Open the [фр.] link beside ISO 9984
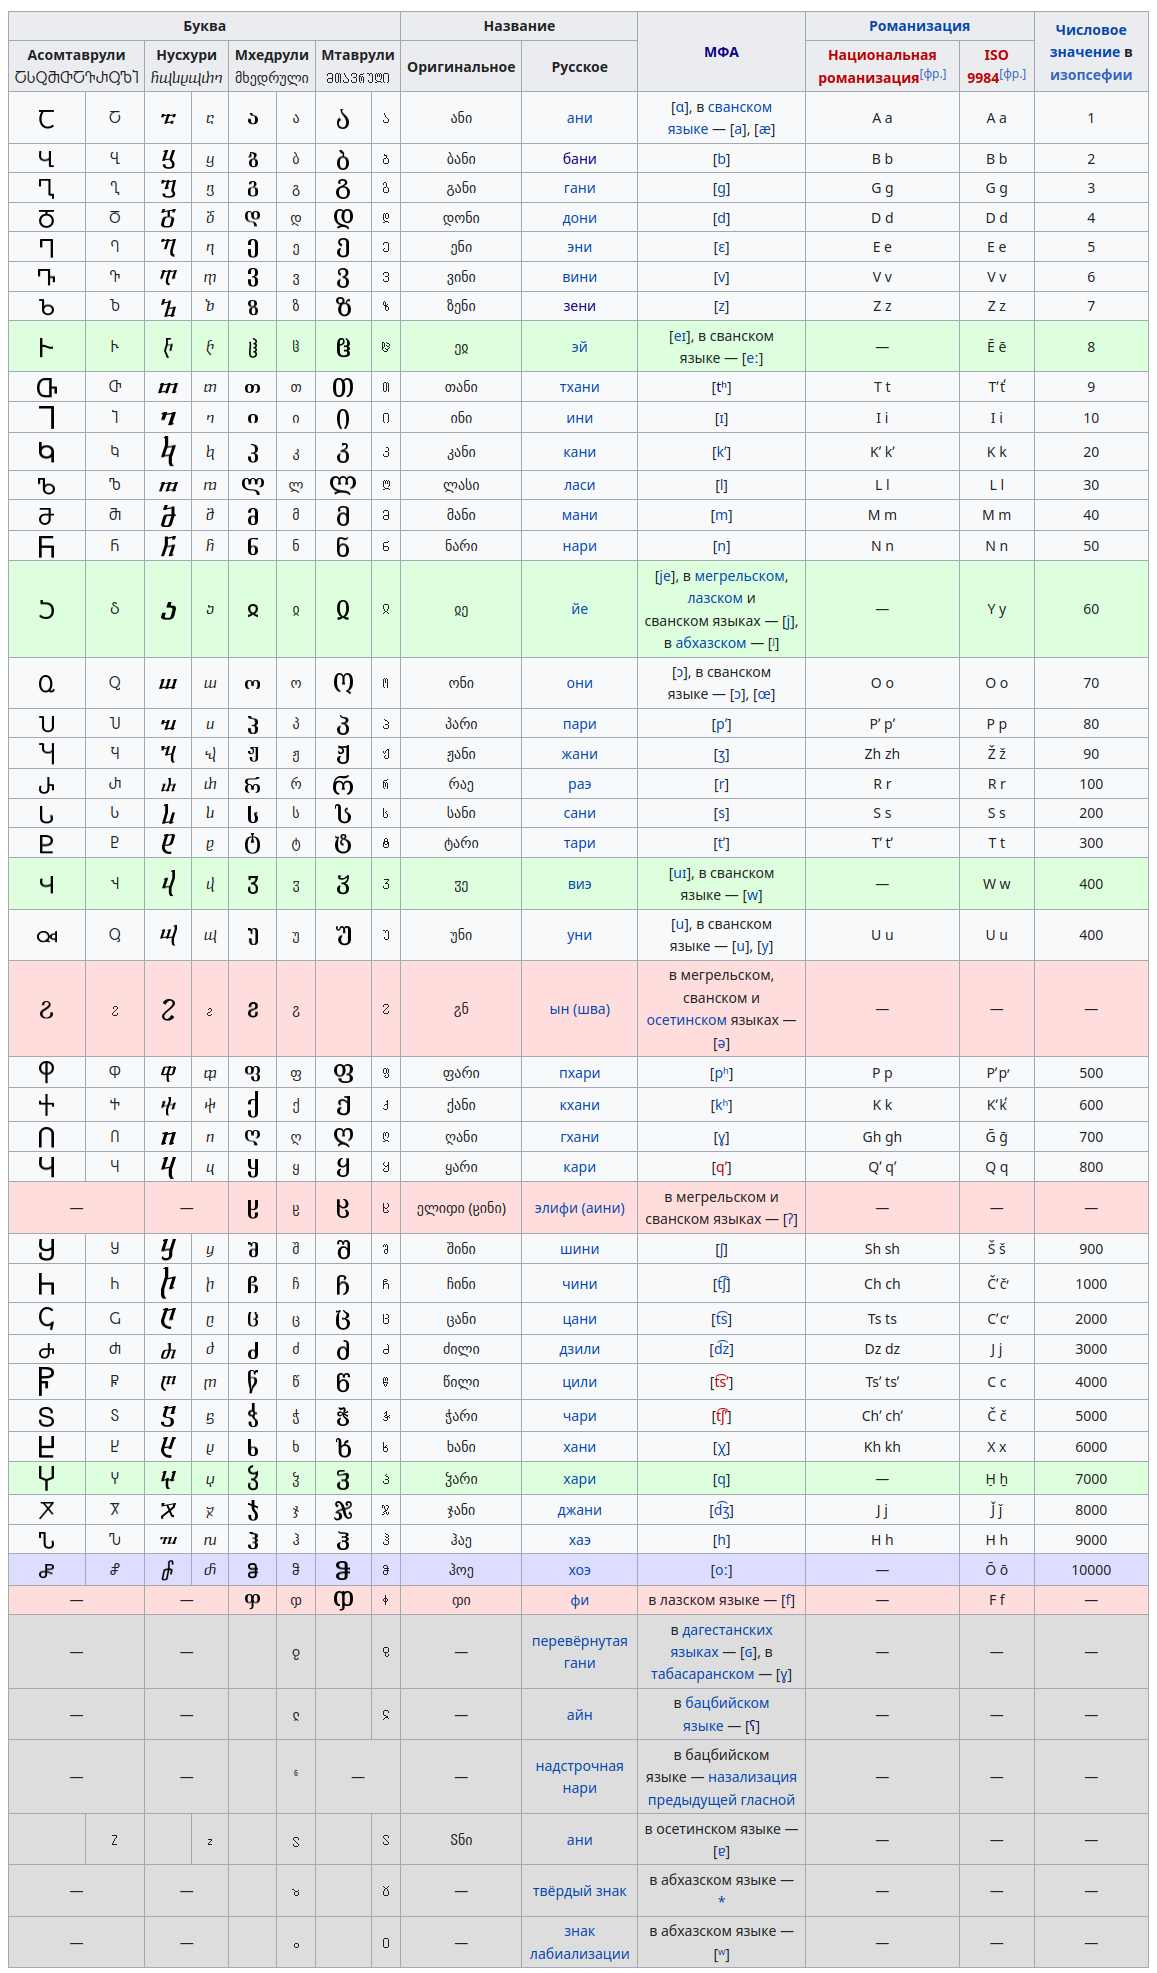 coord(1013,74)
